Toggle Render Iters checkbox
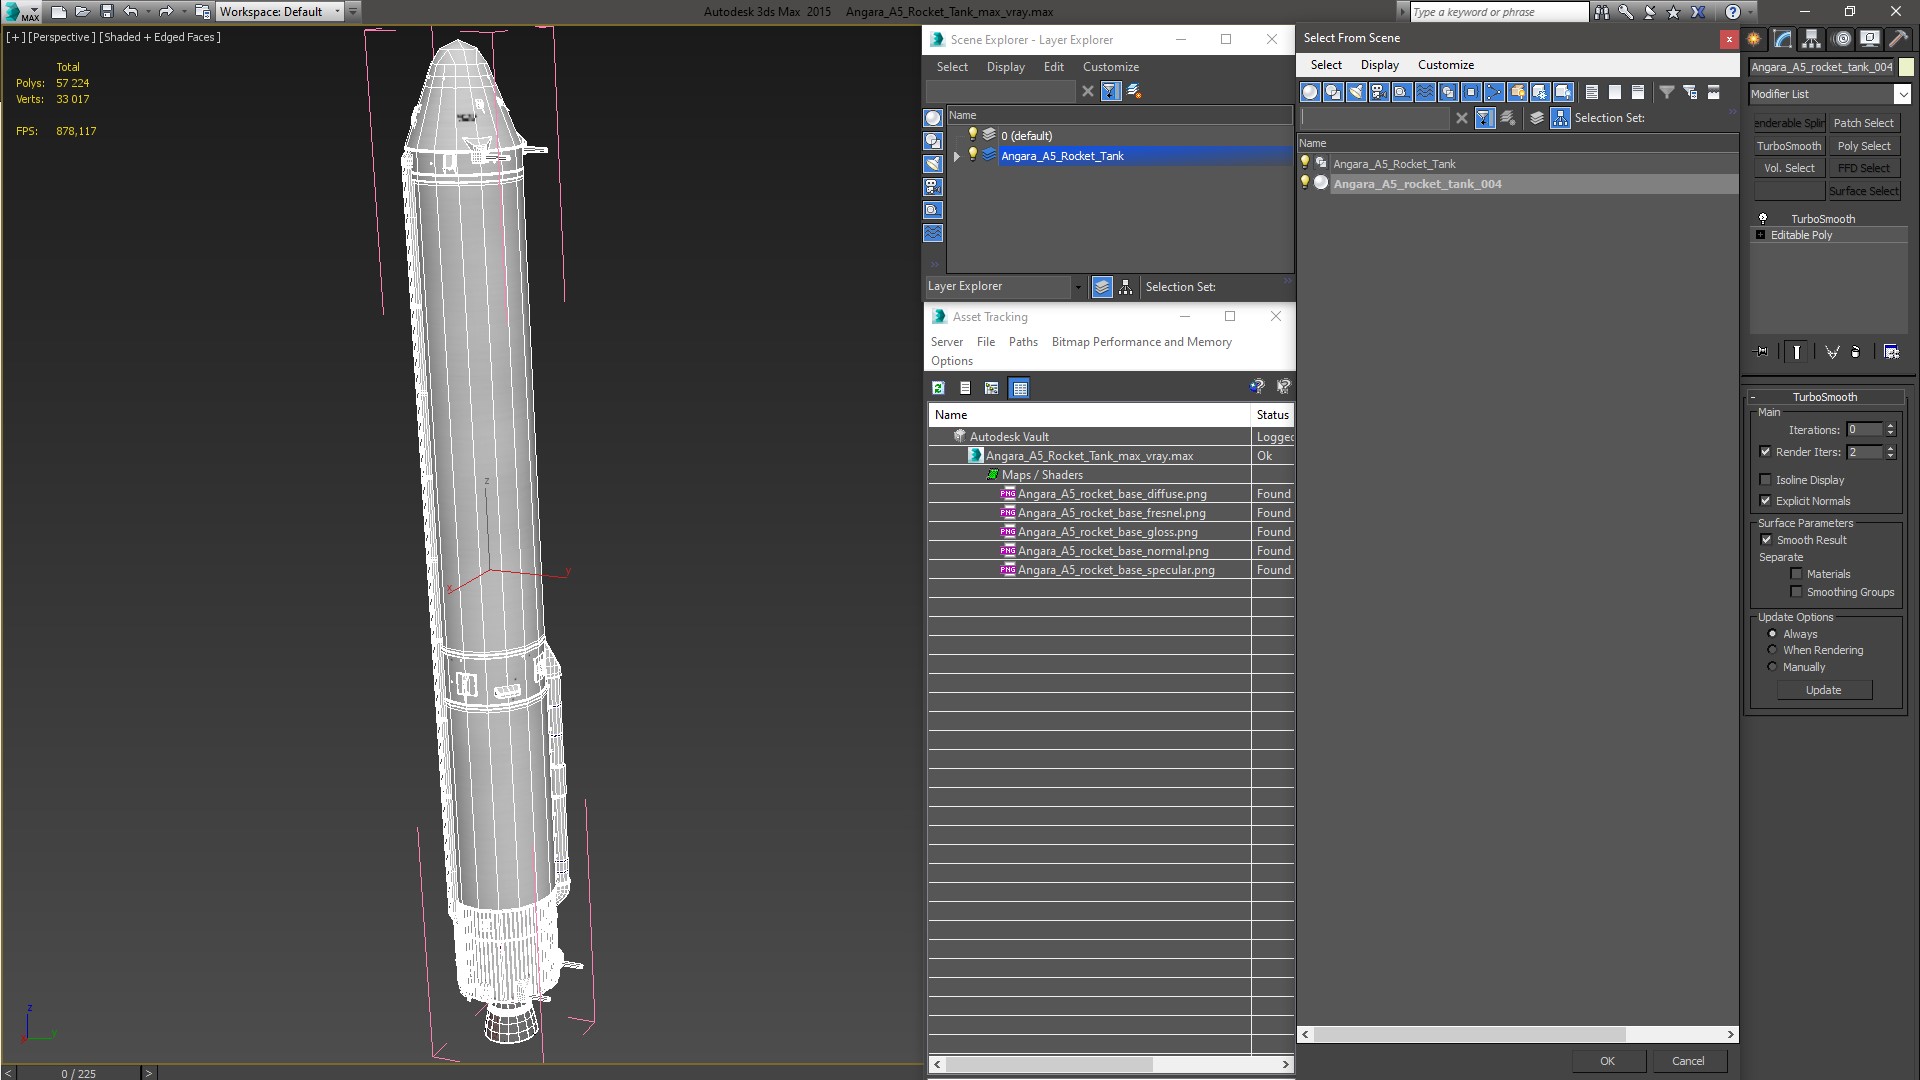Viewport: 1920px width, 1080px height. click(x=1765, y=452)
